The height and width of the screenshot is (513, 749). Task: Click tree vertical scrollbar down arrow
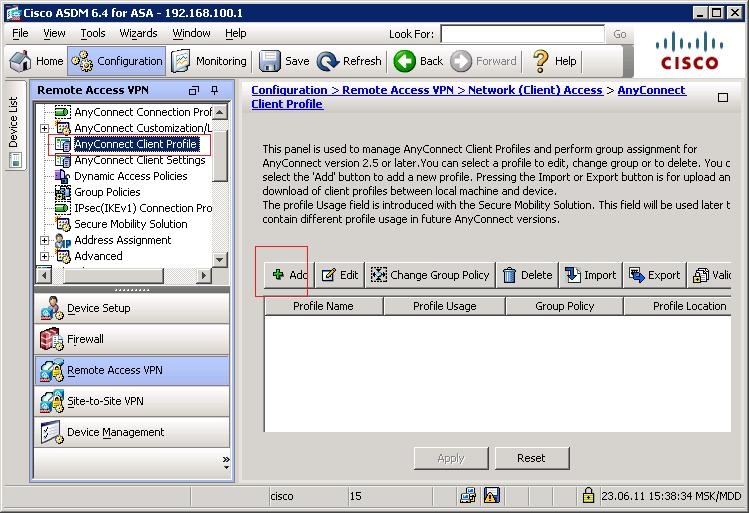pyautogui.click(x=219, y=260)
